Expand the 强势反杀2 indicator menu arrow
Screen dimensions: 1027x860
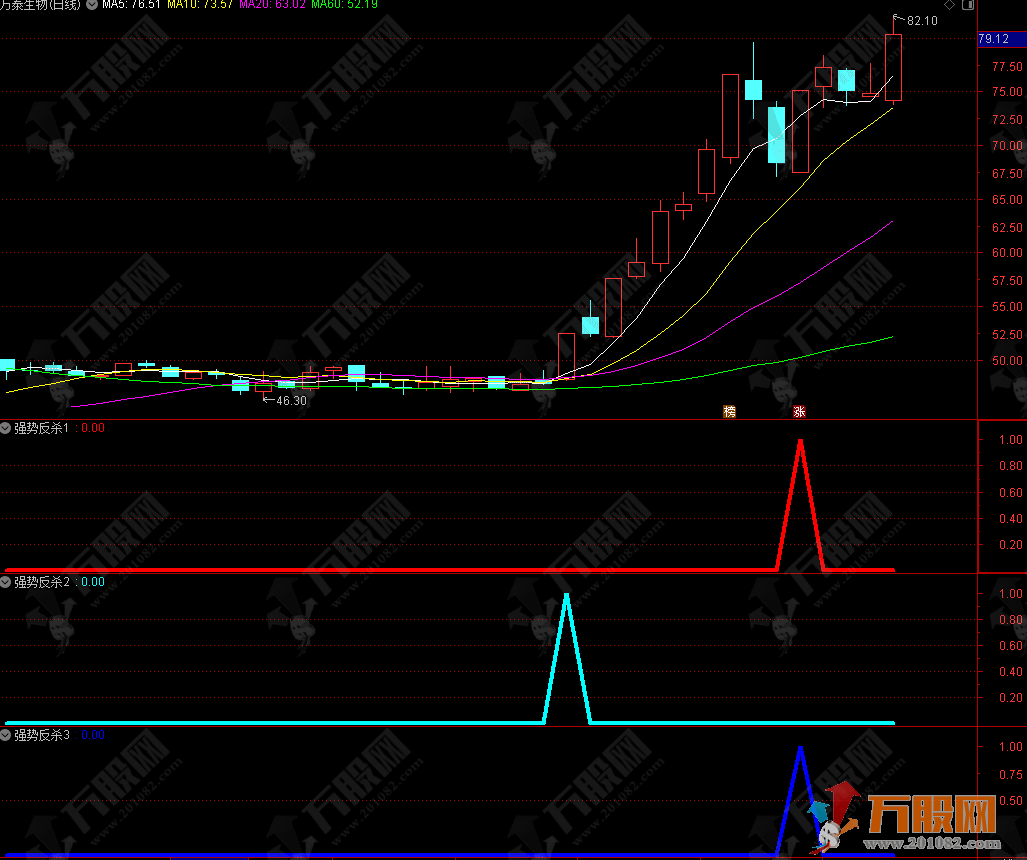pos(6,582)
